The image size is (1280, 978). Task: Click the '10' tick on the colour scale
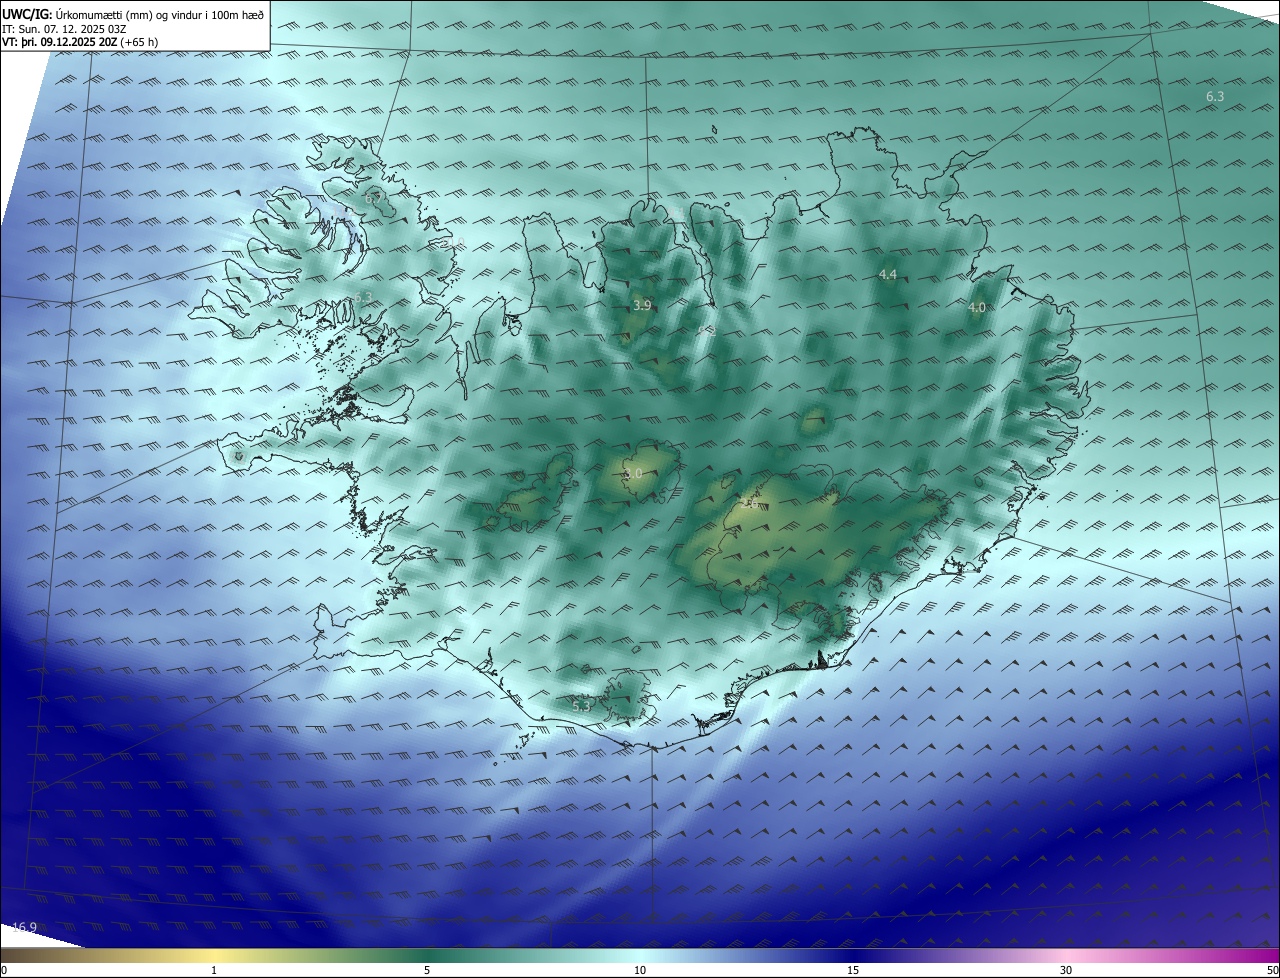click(640, 971)
